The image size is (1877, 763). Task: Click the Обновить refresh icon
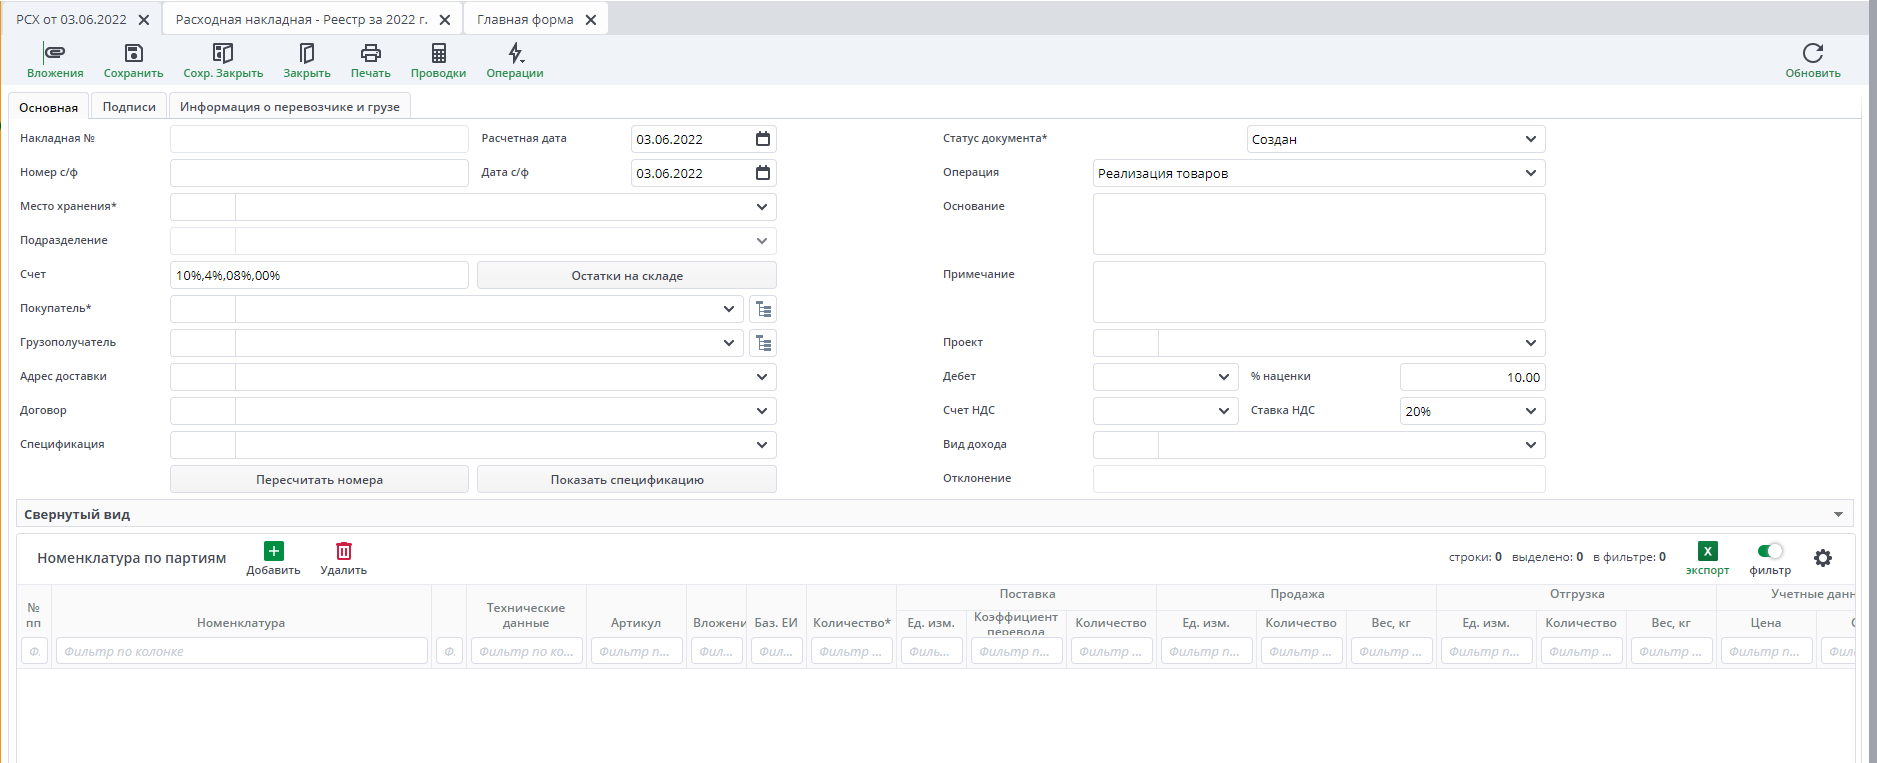(1812, 54)
